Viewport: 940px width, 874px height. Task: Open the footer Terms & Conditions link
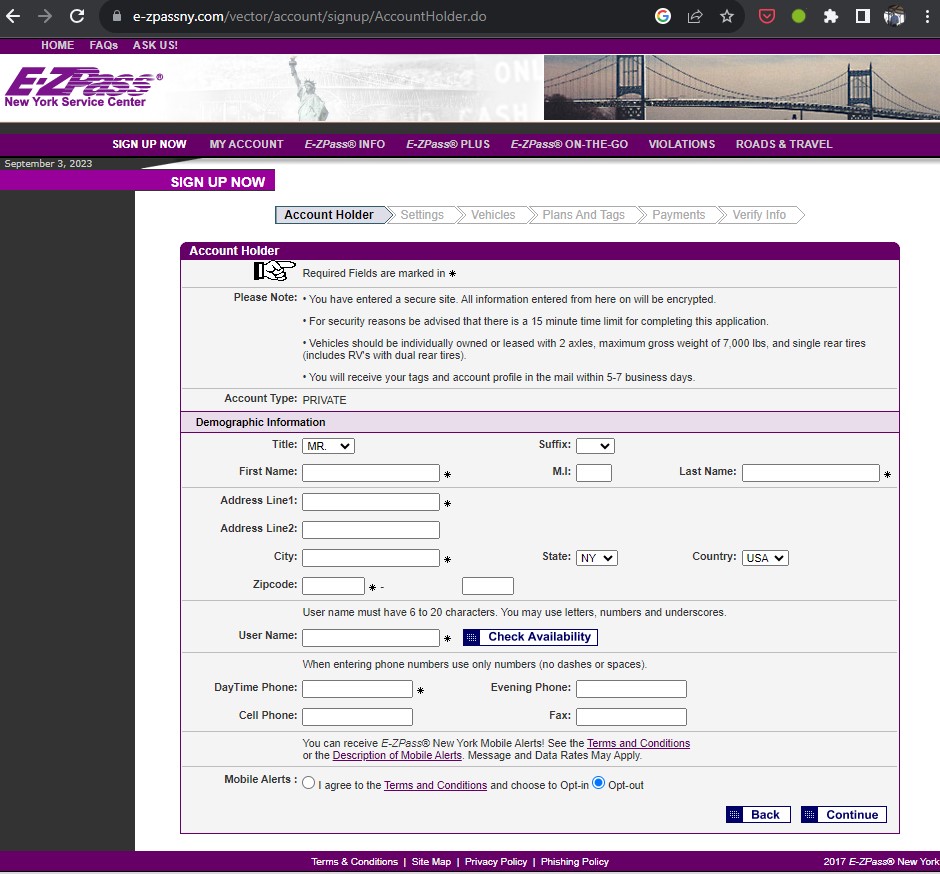coord(354,862)
